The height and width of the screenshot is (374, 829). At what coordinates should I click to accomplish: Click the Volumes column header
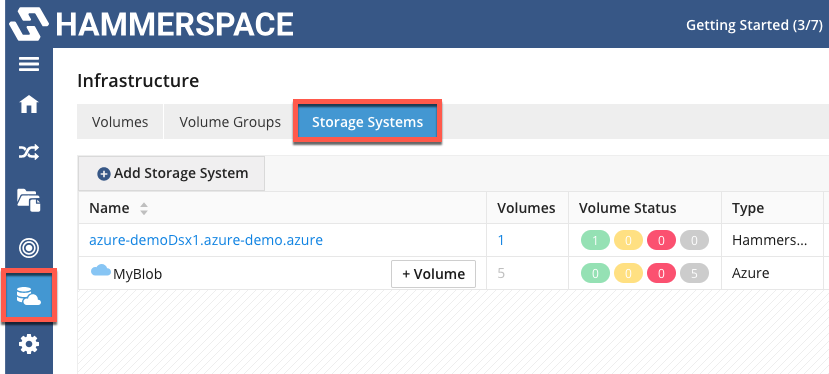pyautogui.click(x=526, y=208)
